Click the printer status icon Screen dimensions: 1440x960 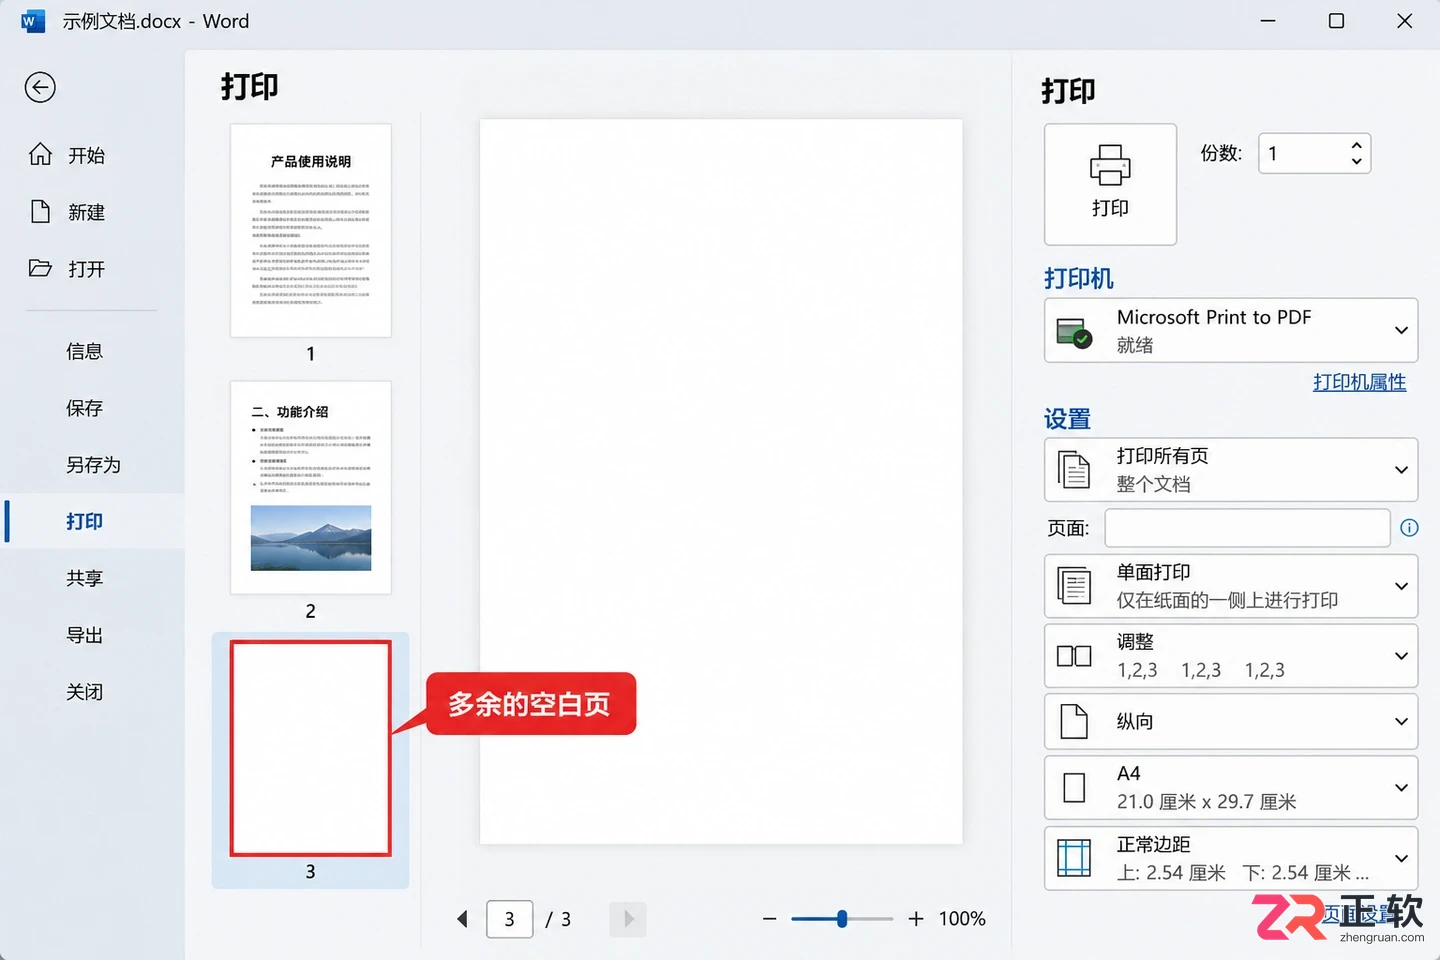click(x=1074, y=332)
